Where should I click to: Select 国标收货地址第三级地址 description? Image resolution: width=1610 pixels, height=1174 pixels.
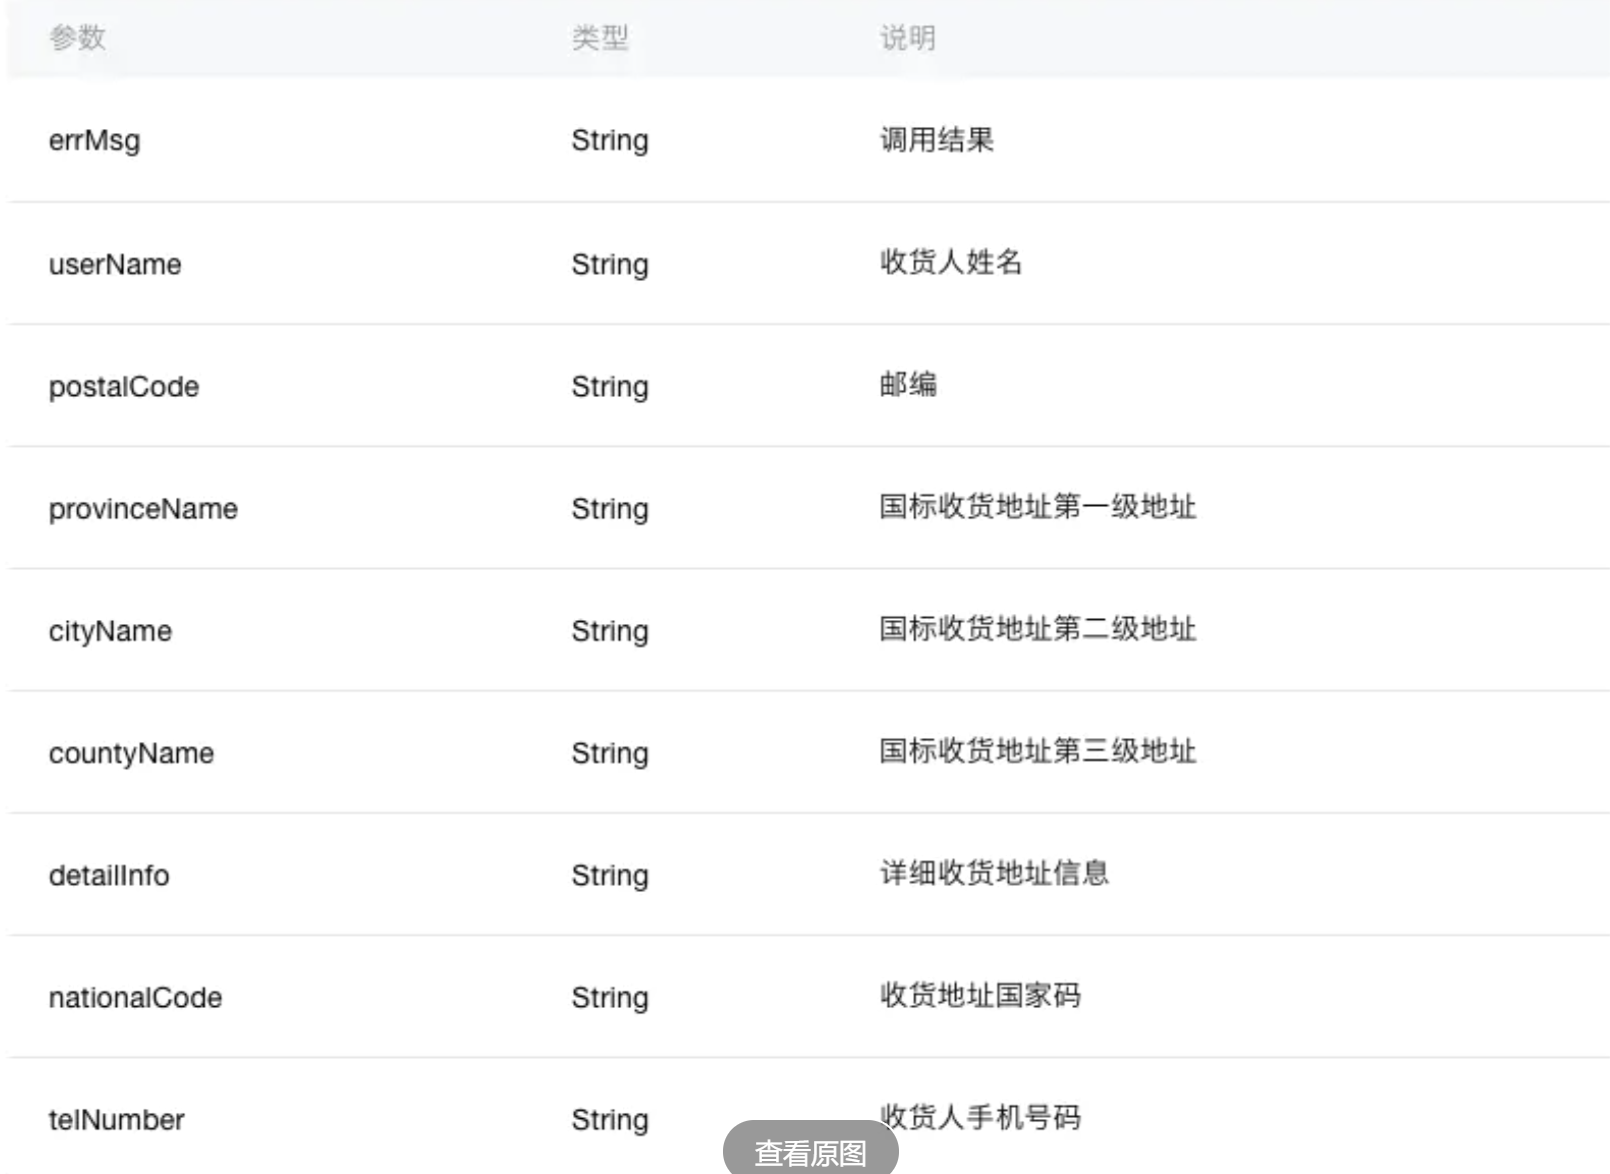coord(1038,751)
